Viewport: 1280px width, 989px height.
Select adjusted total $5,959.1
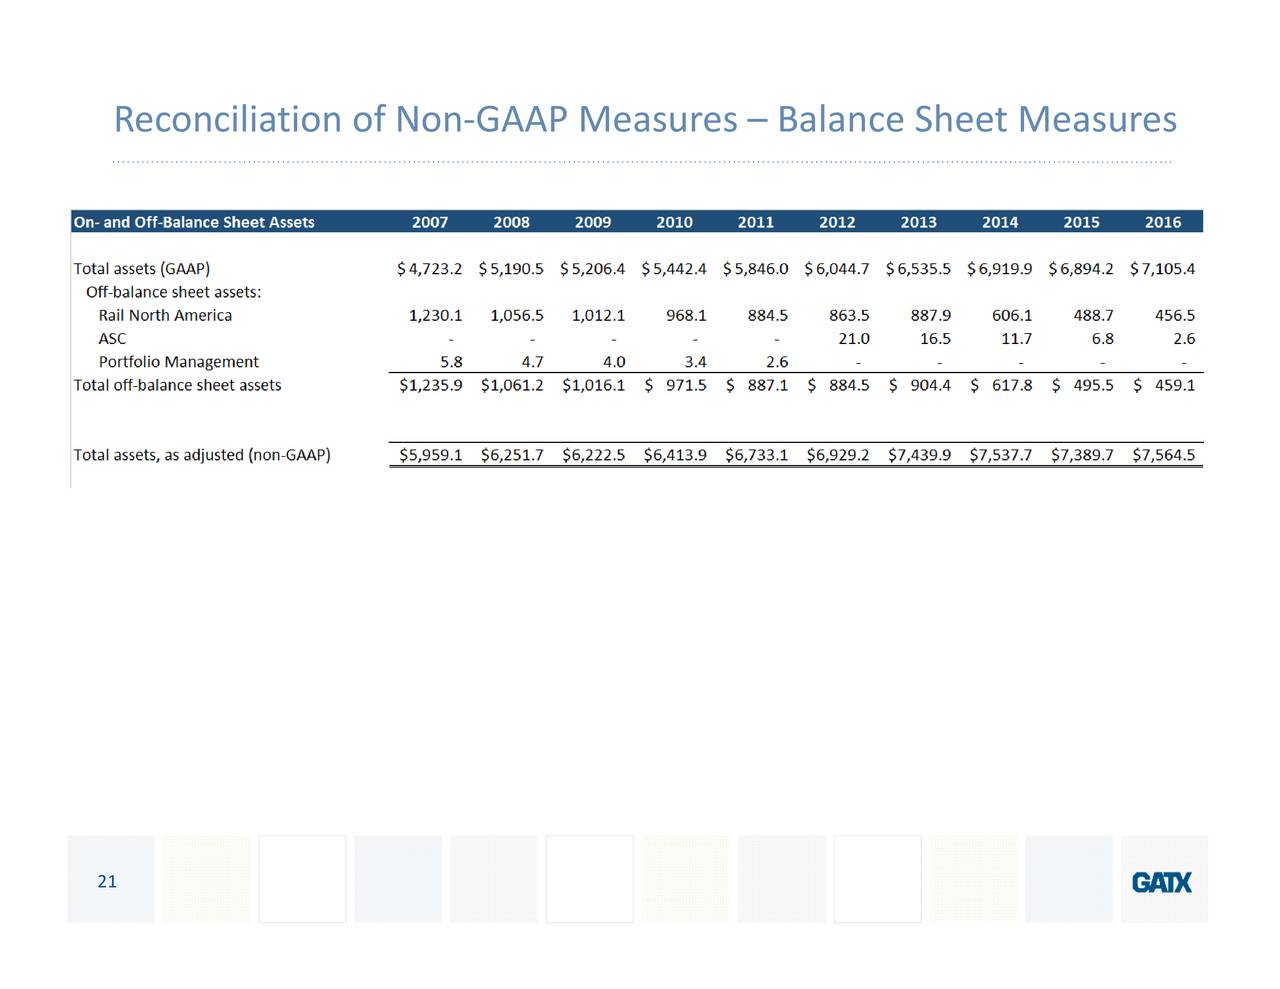[431, 455]
